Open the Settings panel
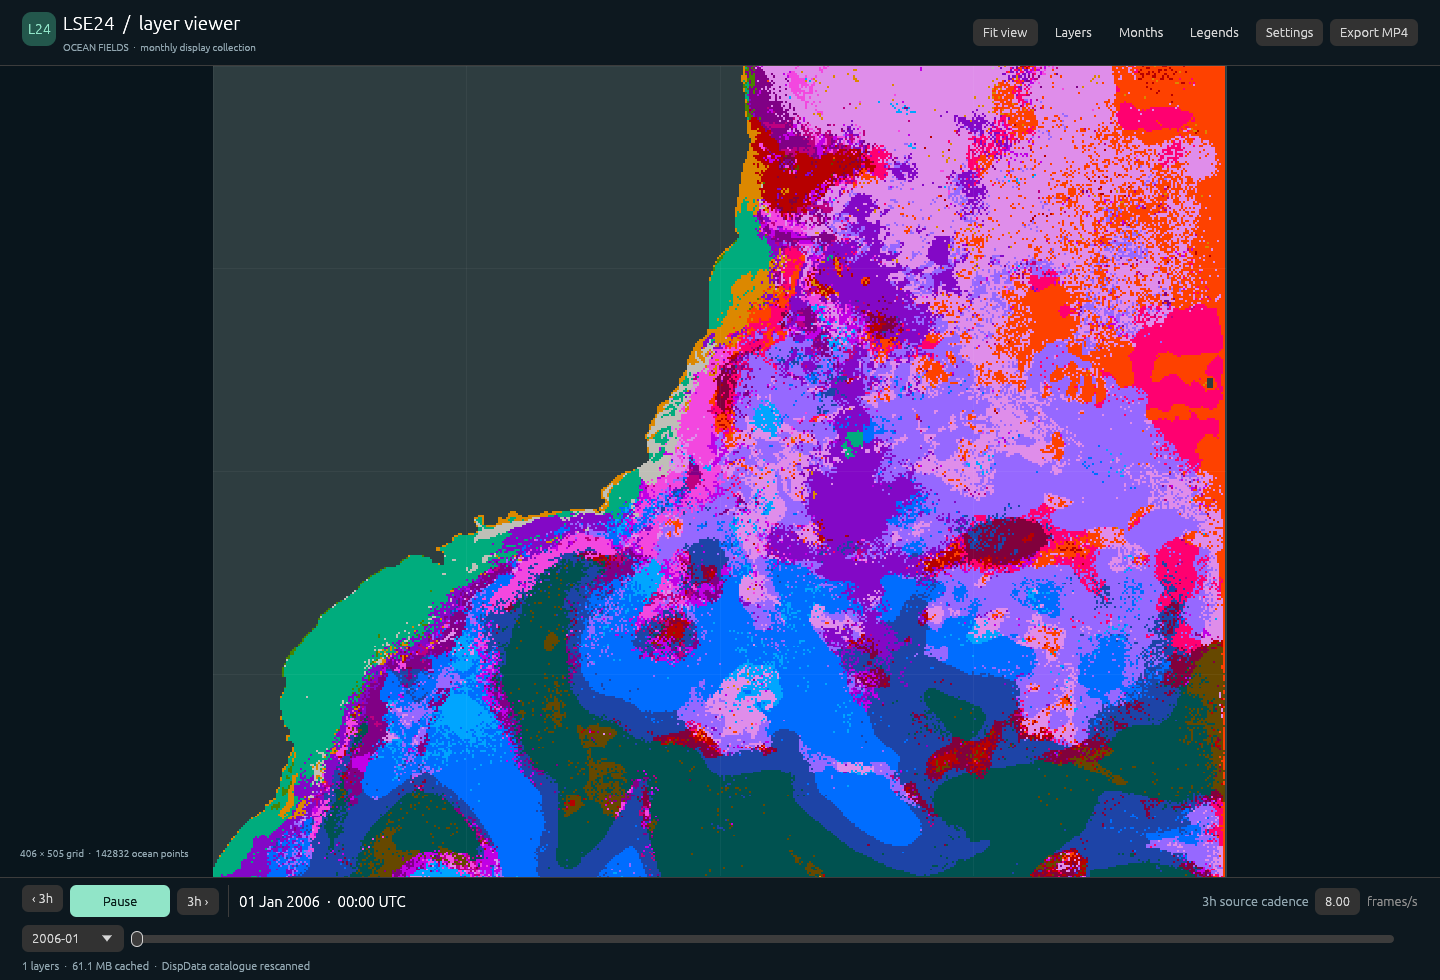 1289,33
